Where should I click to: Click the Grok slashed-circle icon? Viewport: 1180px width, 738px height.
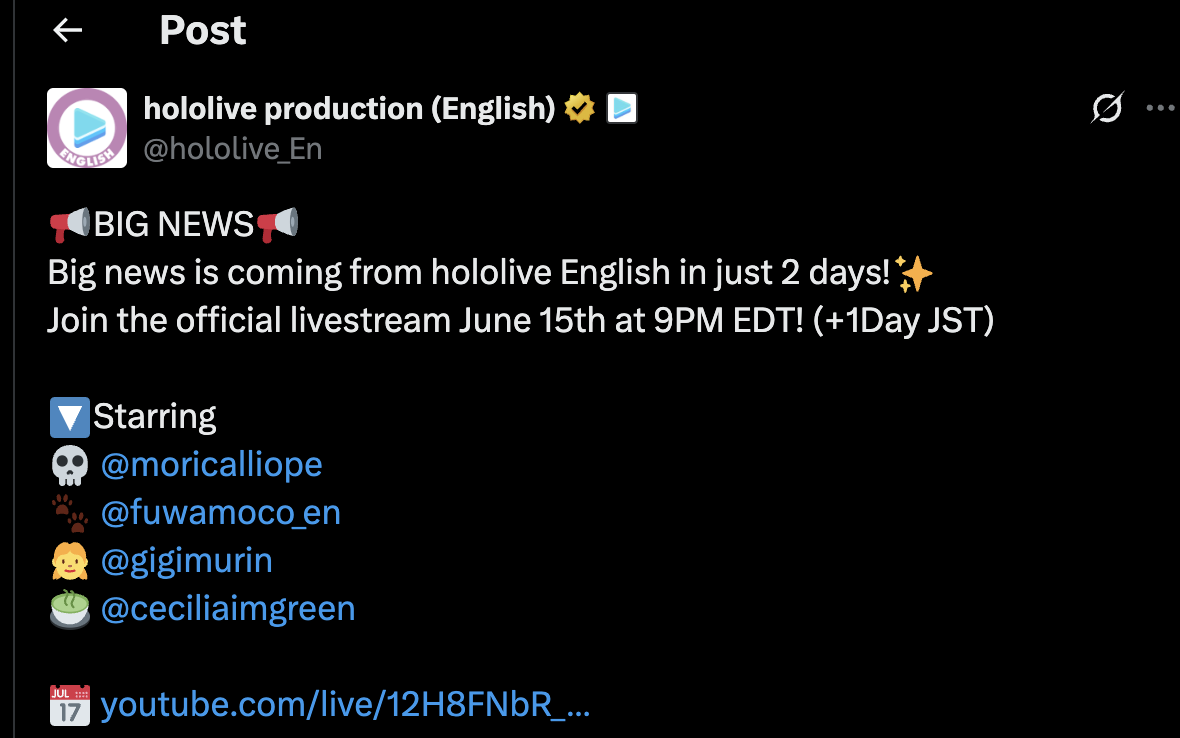pyautogui.click(x=1107, y=108)
